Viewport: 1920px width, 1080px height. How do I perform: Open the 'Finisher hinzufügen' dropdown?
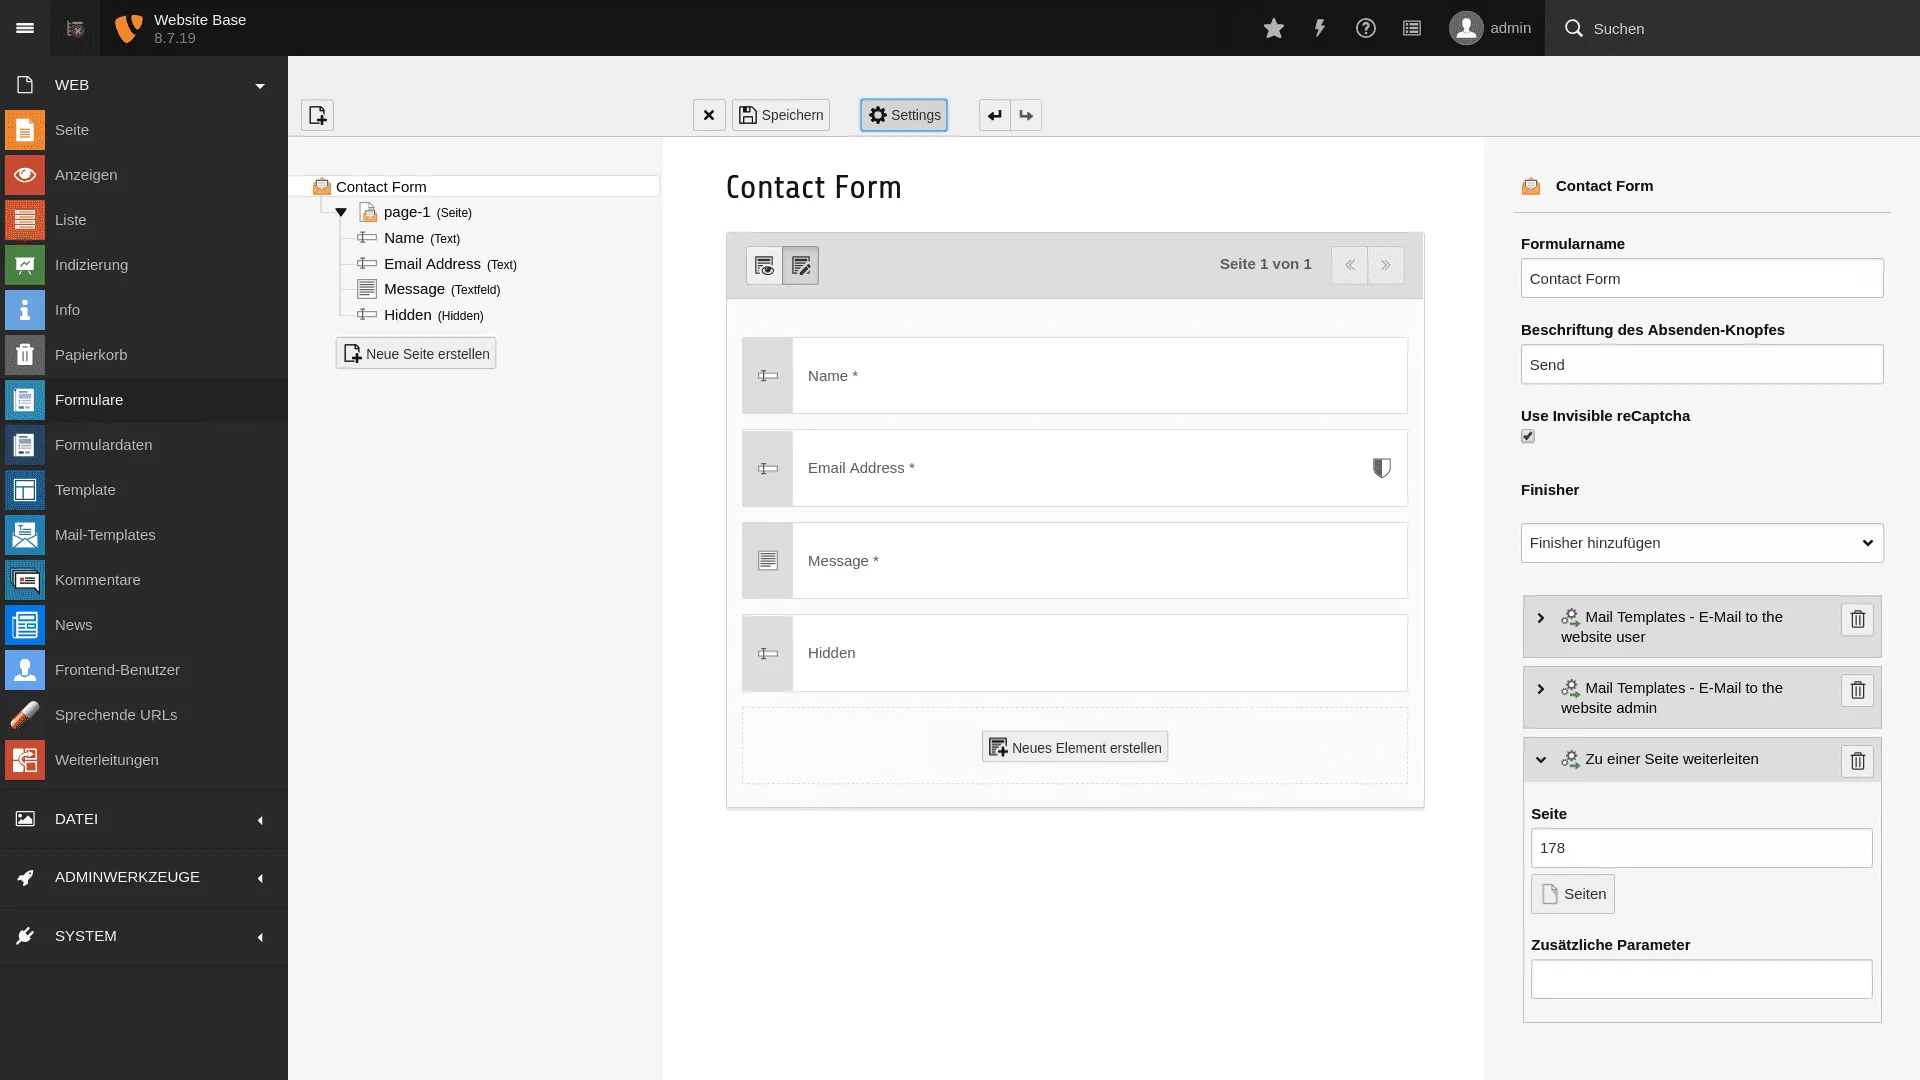point(1702,542)
